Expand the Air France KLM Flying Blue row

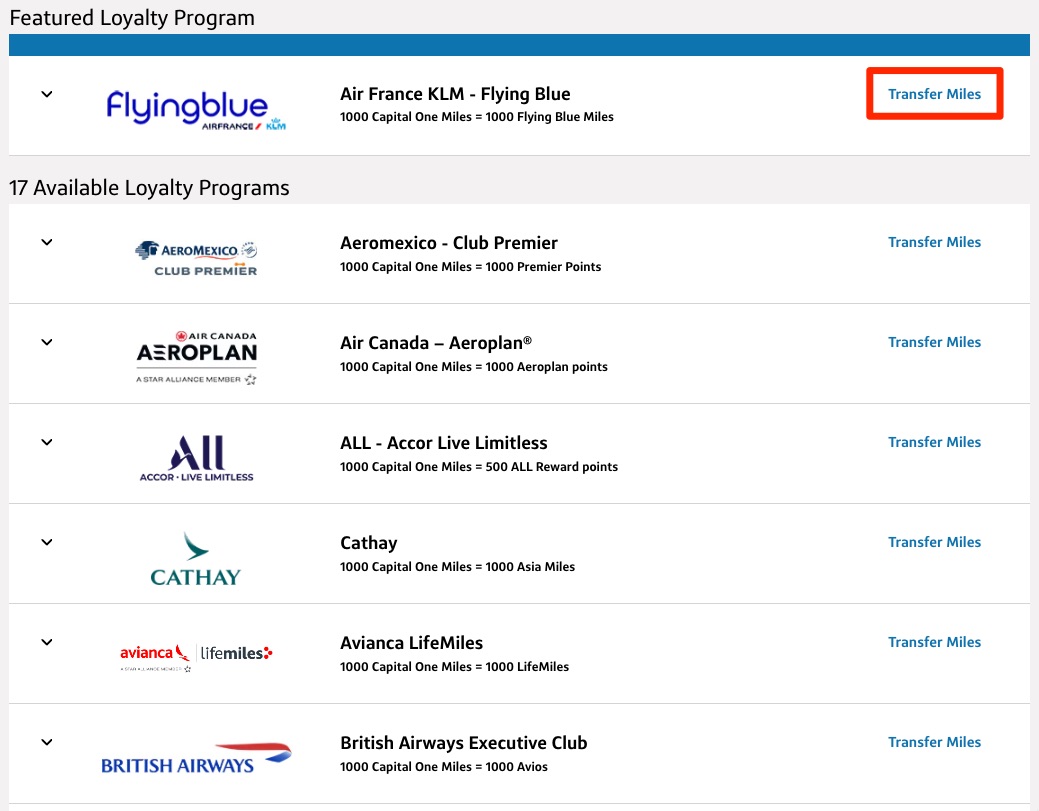(46, 93)
